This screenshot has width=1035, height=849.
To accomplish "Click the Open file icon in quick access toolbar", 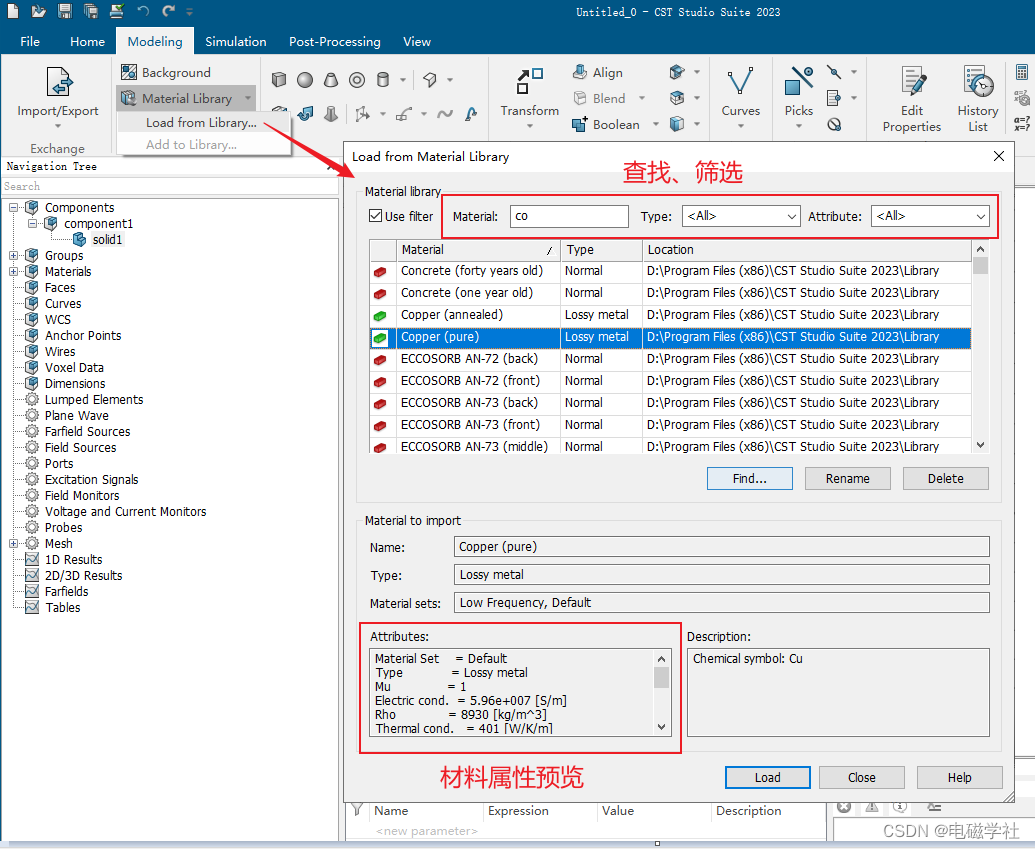I will pyautogui.click(x=39, y=11).
